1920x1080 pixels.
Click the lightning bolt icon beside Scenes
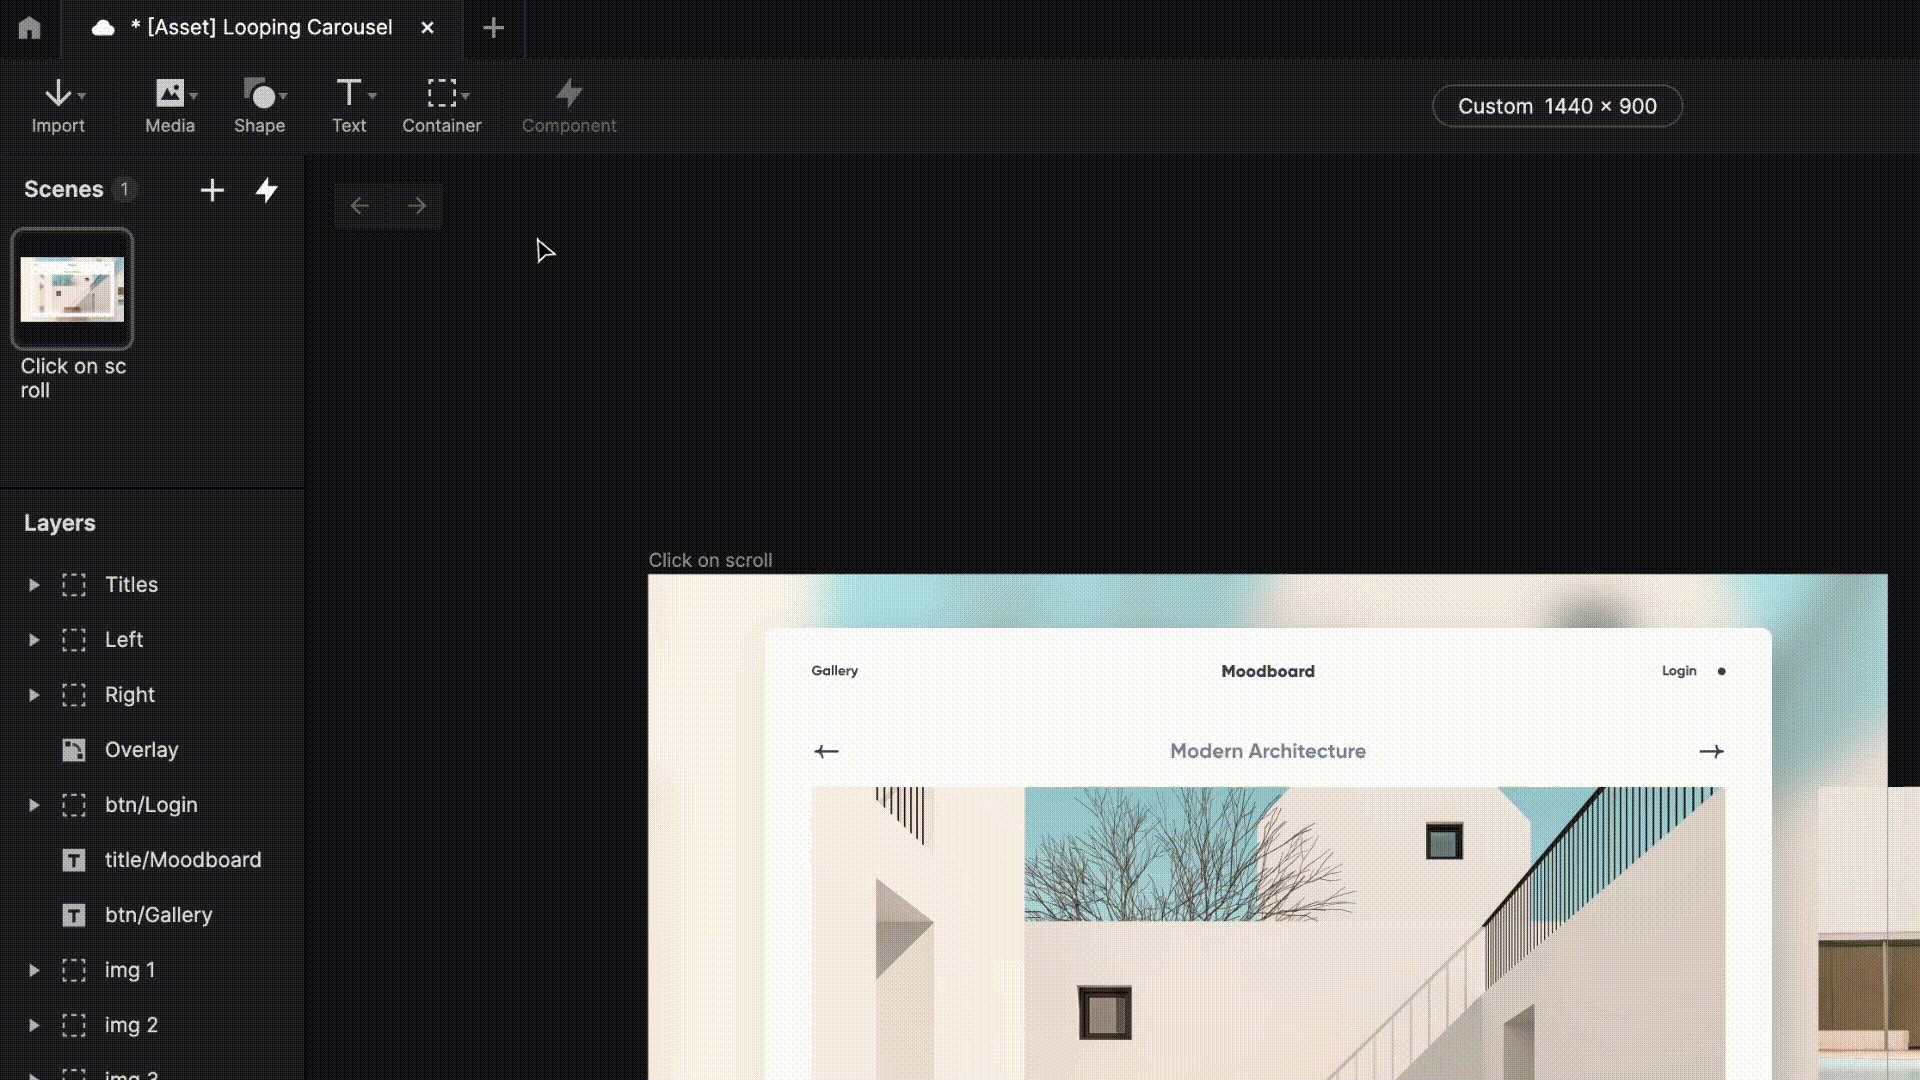coord(266,190)
